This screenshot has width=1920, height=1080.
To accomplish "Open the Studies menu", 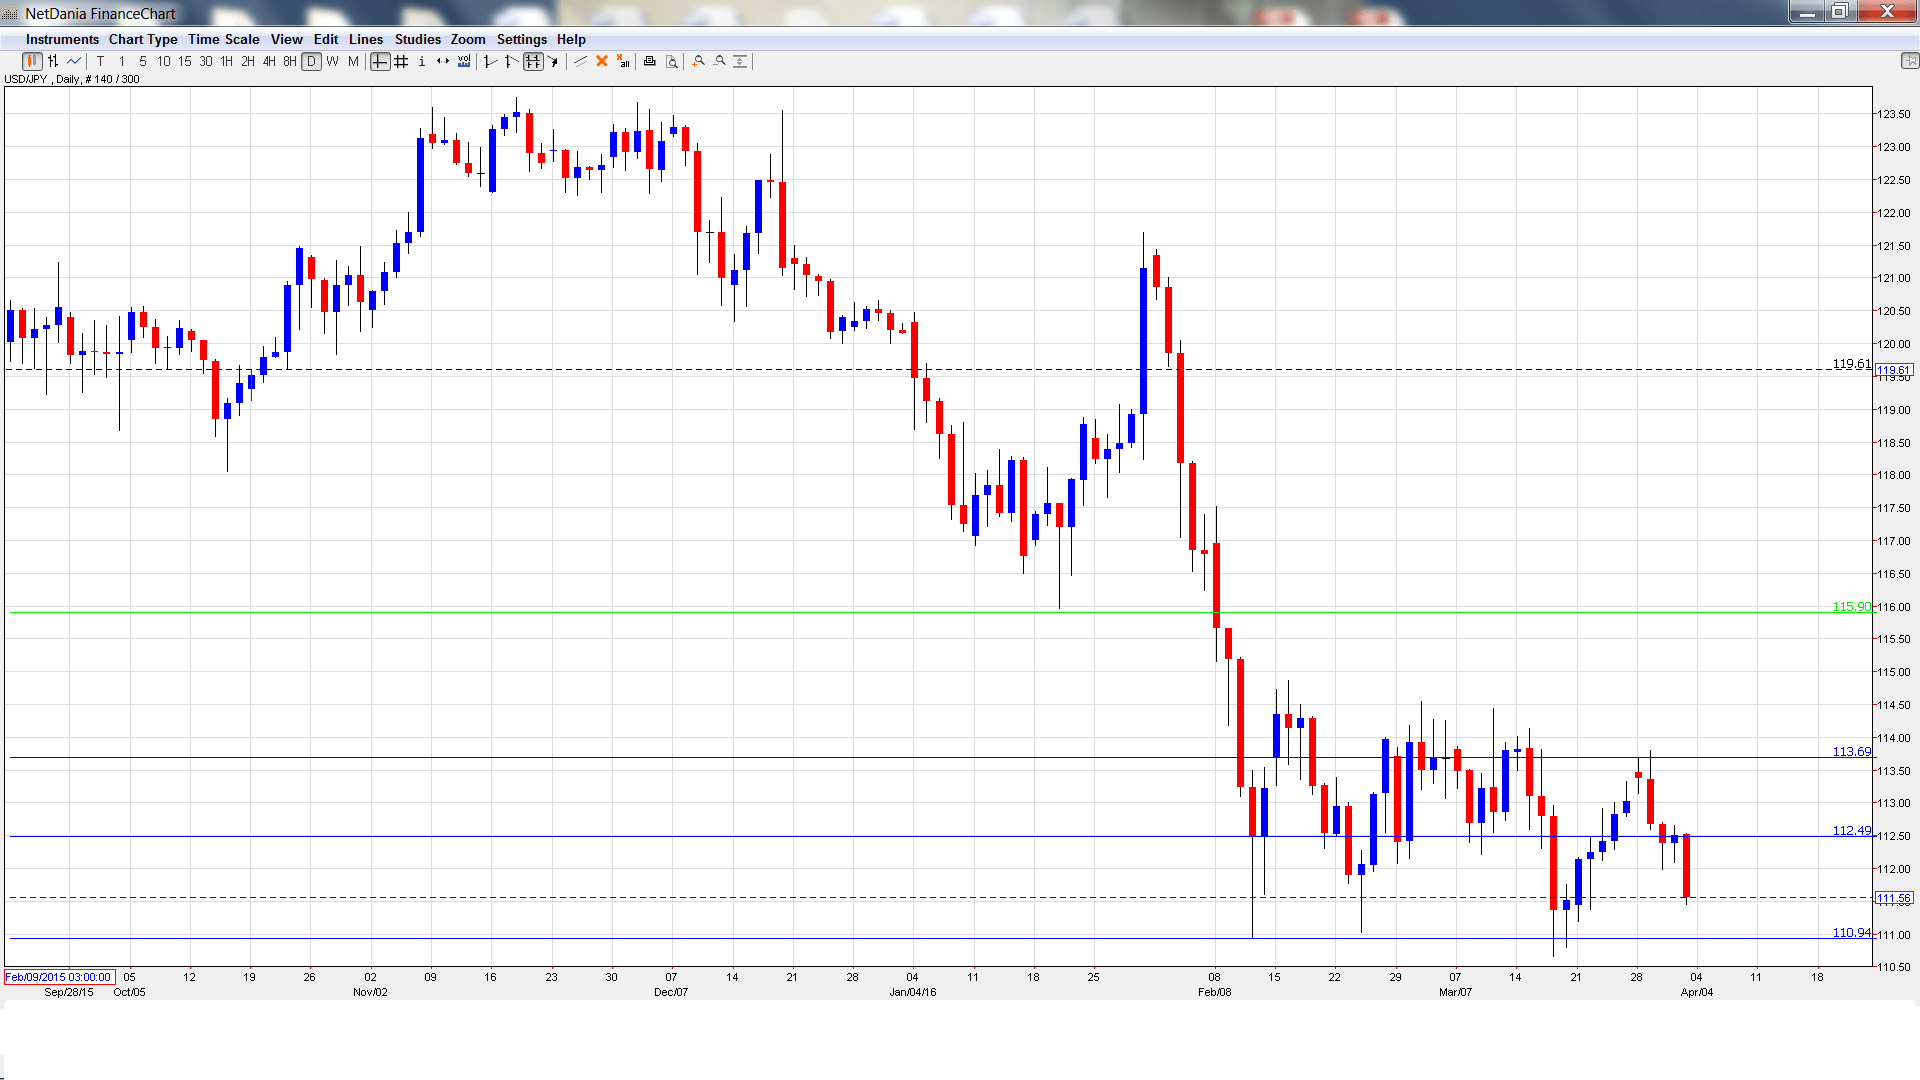I will (417, 39).
